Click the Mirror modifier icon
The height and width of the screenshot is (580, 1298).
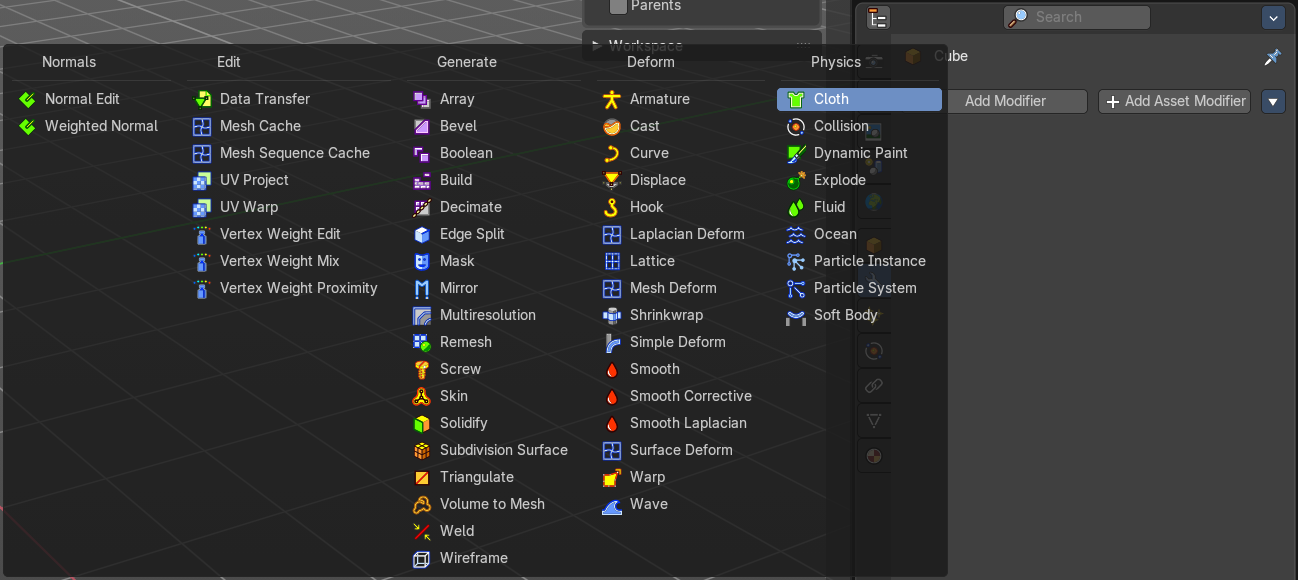tap(422, 288)
